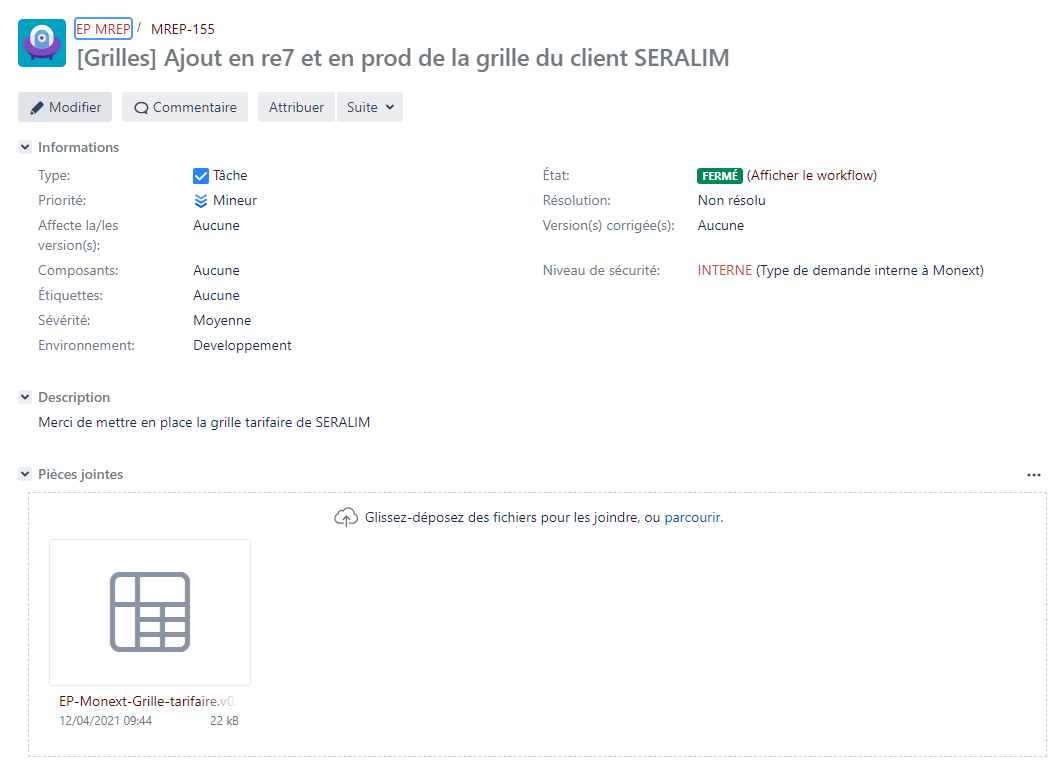Click Afficher le workflow link
This screenshot has width=1062, height=766.
pyautogui.click(x=812, y=176)
